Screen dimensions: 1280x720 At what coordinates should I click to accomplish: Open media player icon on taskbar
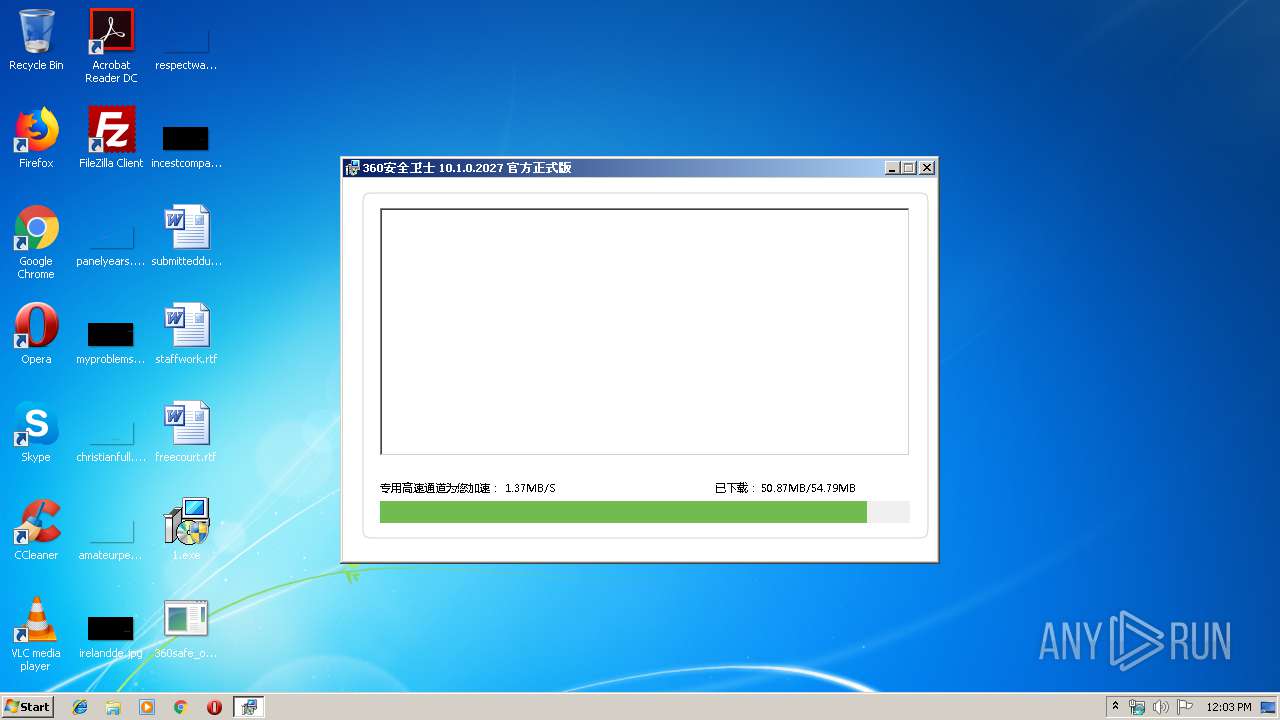pos(147,707)
